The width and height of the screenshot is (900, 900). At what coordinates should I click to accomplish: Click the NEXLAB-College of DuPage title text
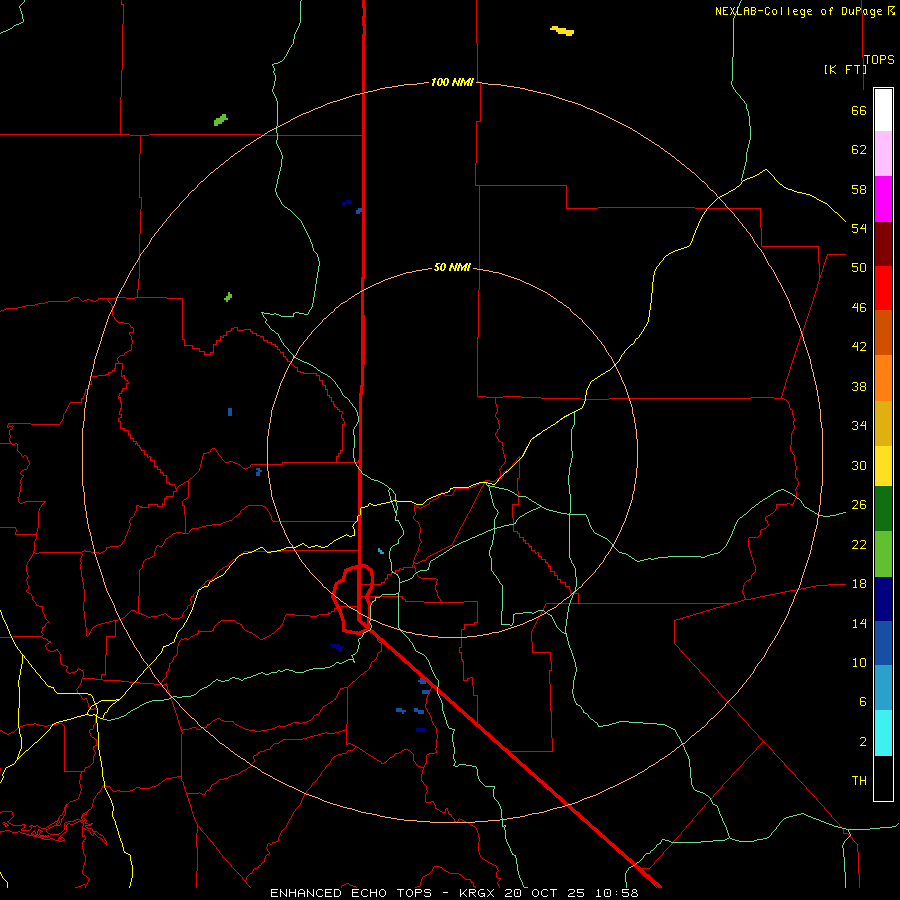click(x=804, y=11)
